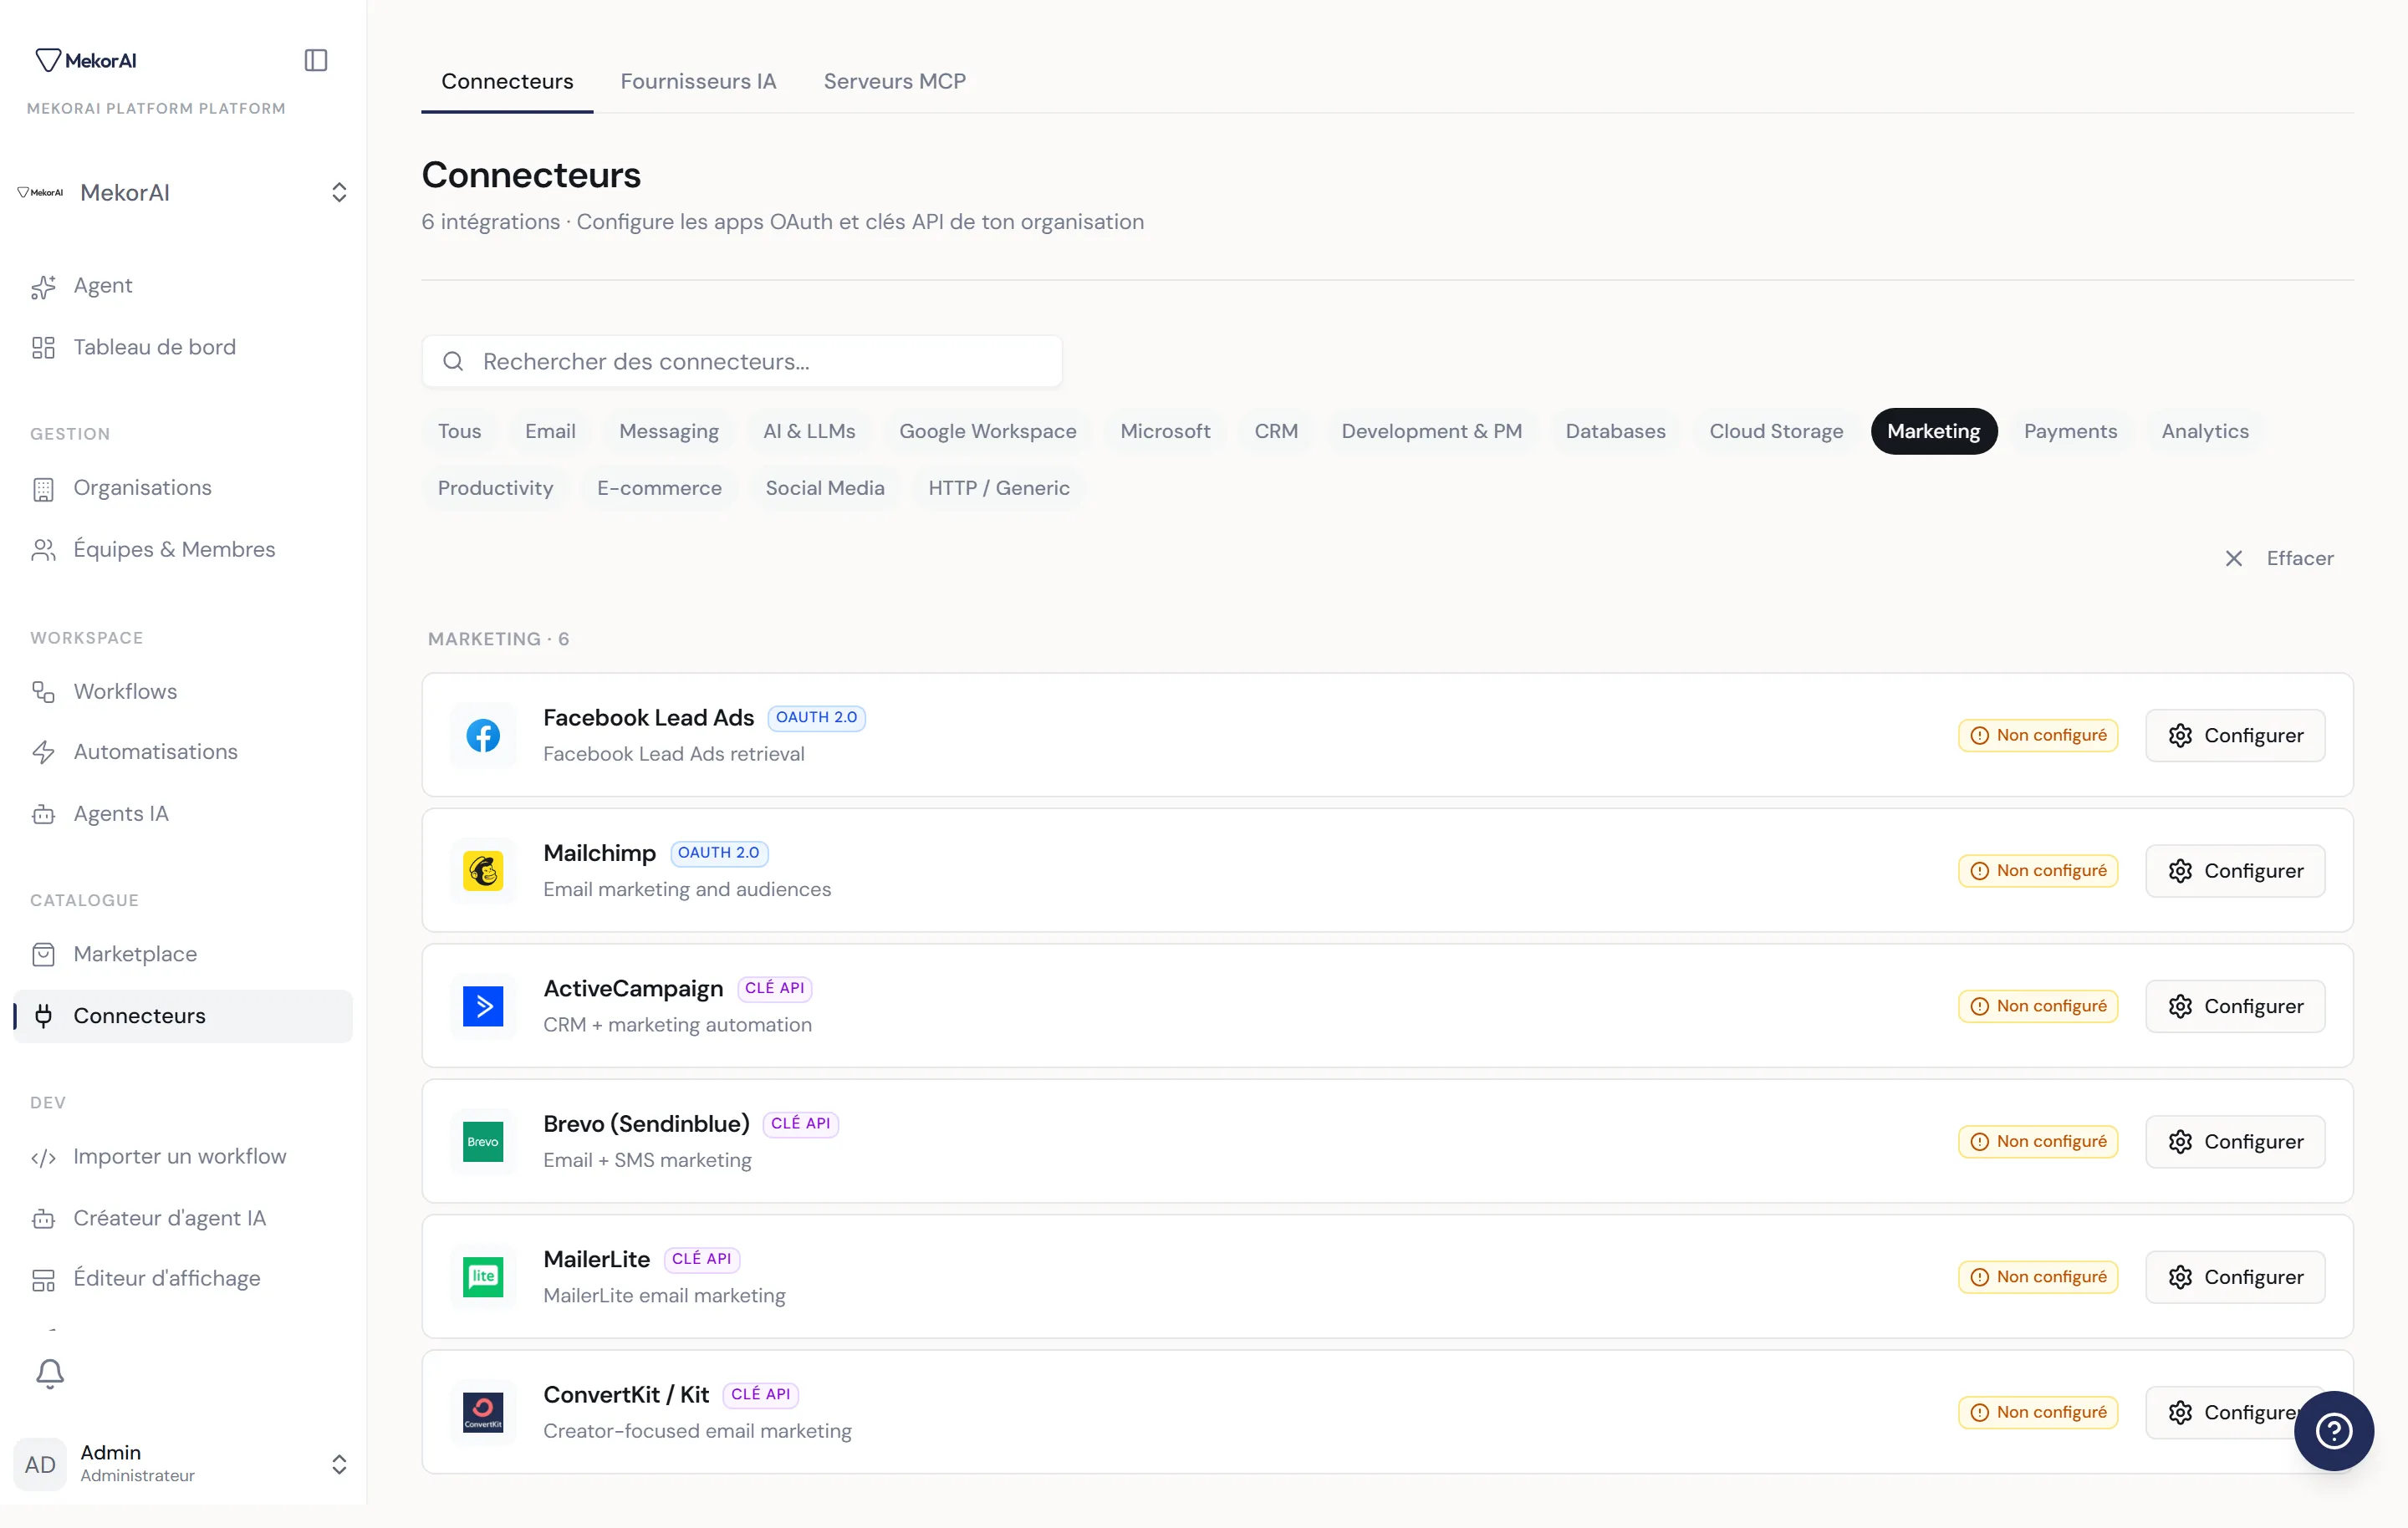This screenshot has width=2408, height=1528.
Task: Select the Productivity category chip
Action: 495,488
